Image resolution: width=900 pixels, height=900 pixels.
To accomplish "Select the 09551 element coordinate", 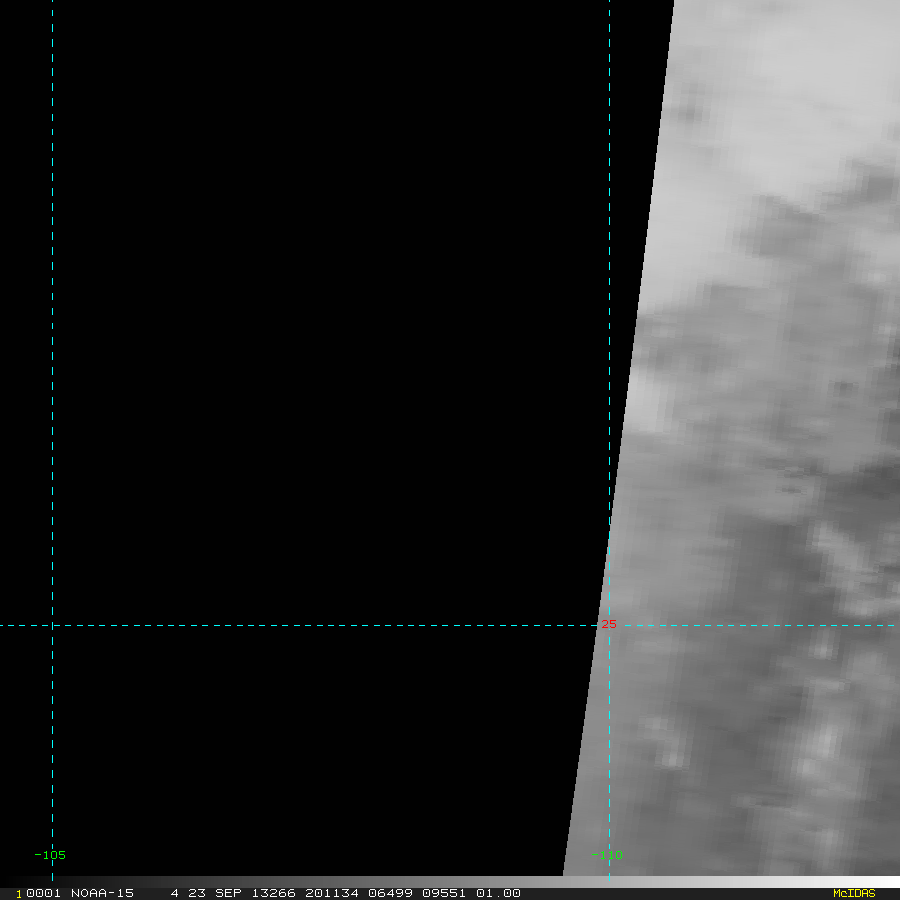I will coord(444,893).
